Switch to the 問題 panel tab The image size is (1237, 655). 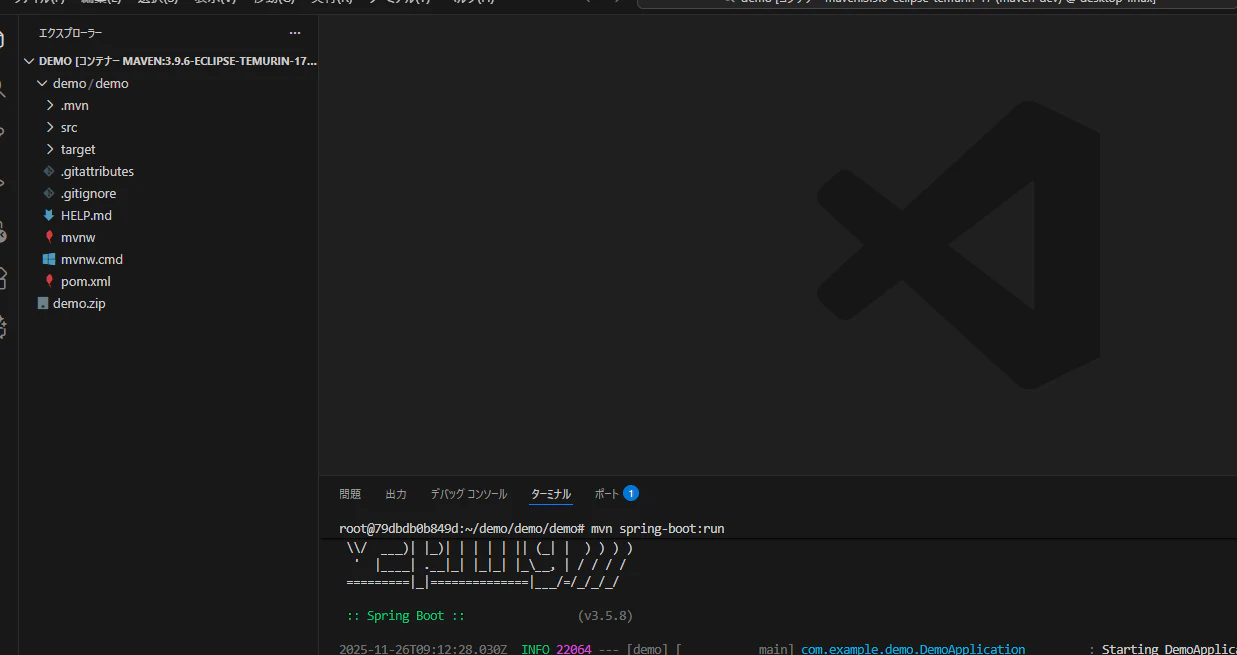[x=350, y=494]
